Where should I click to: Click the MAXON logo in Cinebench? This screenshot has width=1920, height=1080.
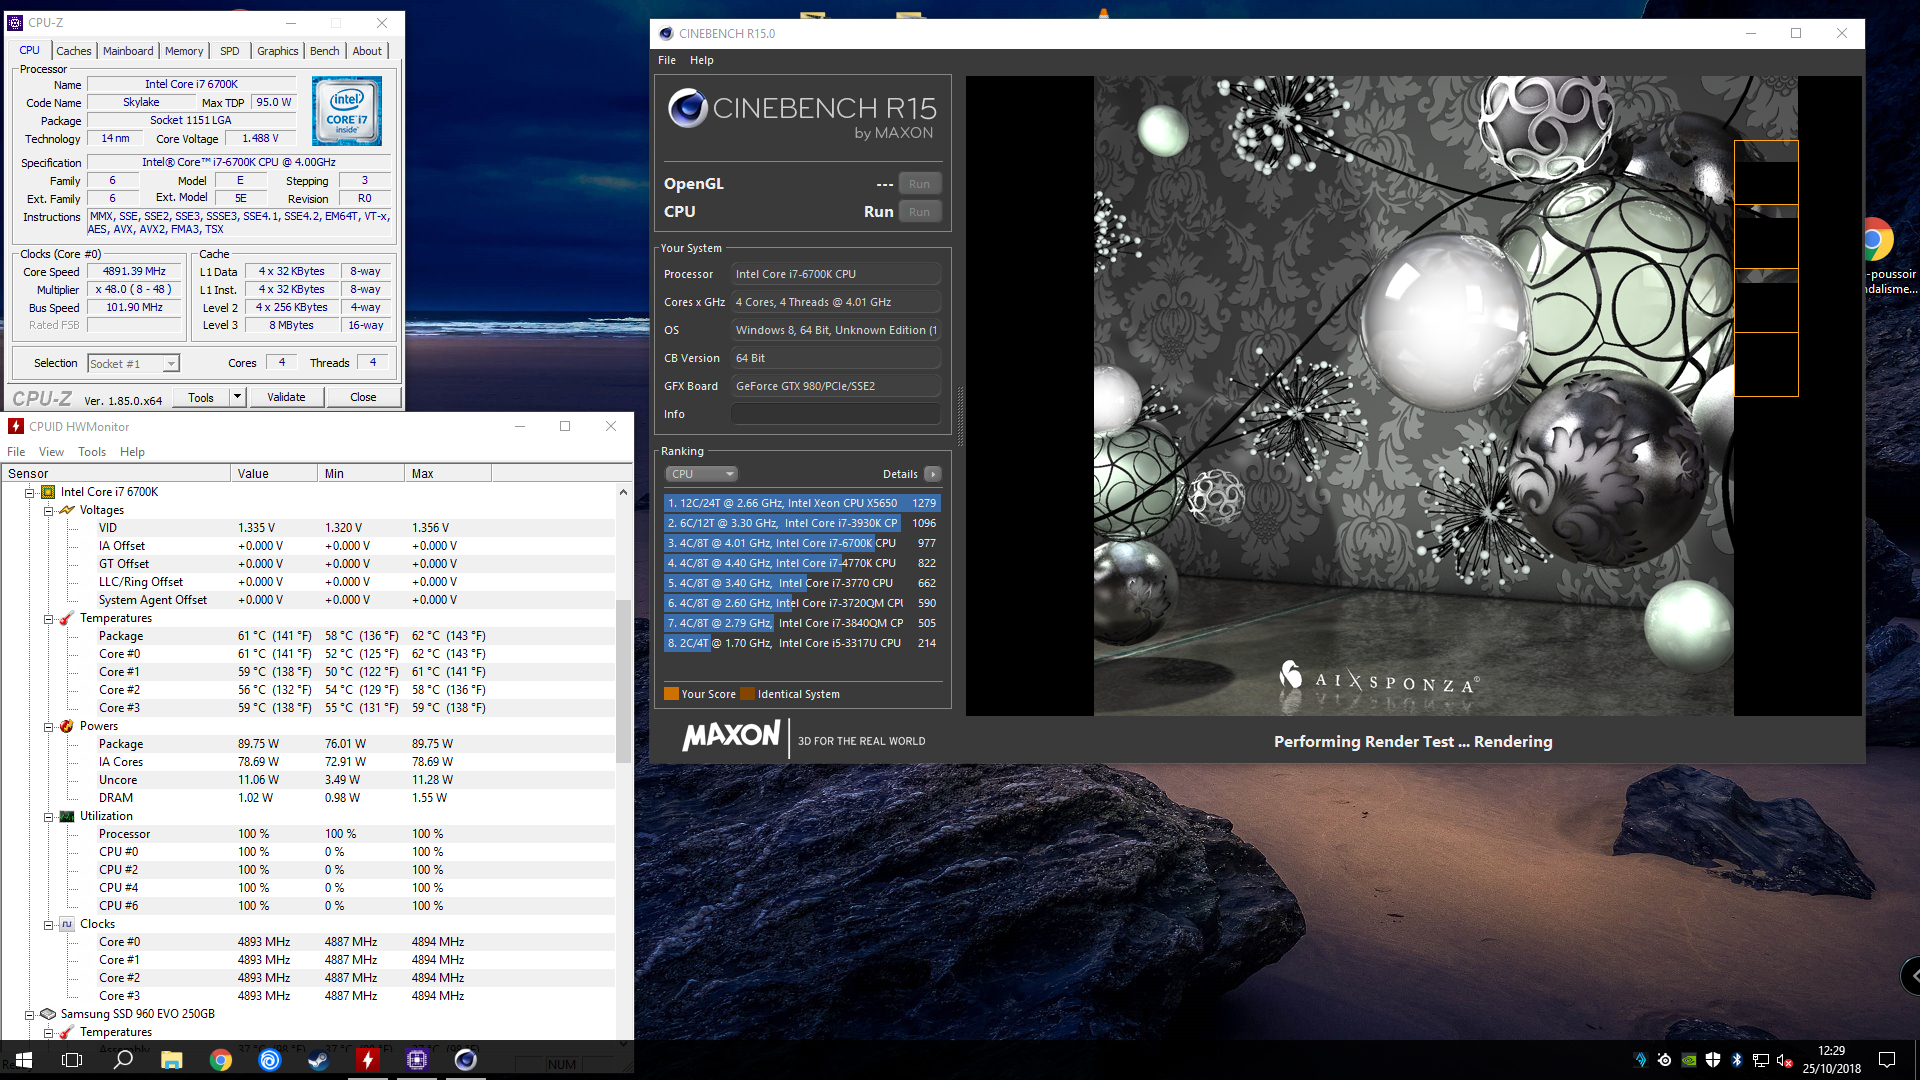pos(731,737)
